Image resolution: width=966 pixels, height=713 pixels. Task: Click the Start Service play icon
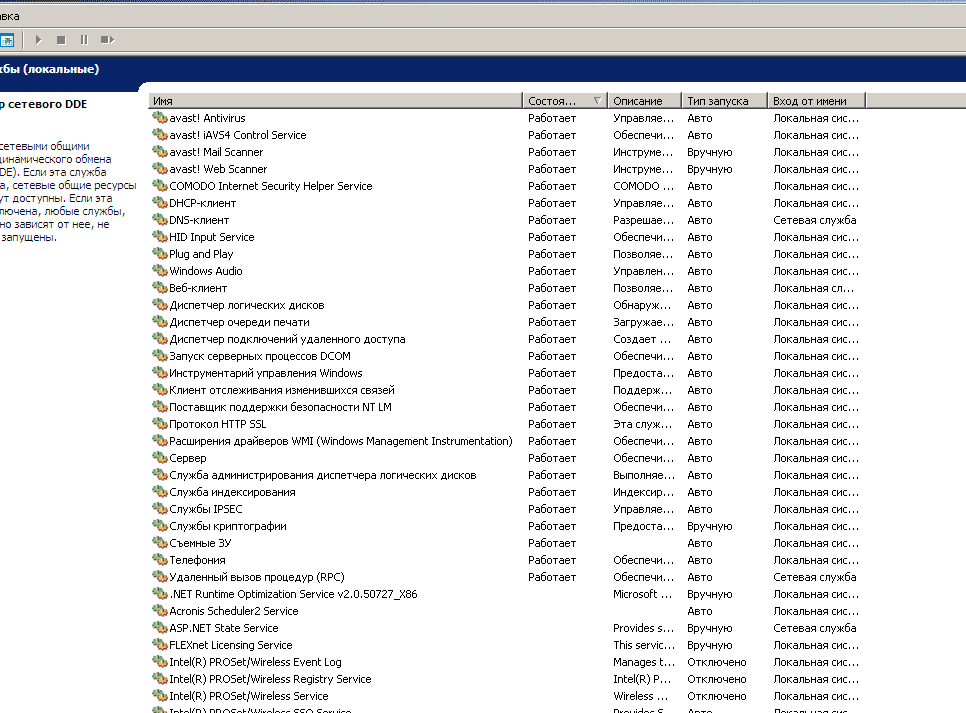coord(38,40)
